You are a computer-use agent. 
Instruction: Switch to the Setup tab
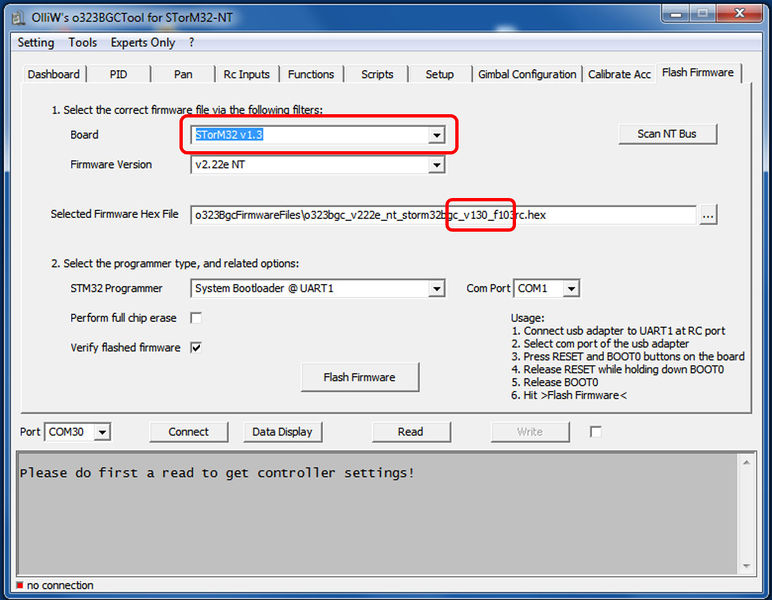click(440, 74)
